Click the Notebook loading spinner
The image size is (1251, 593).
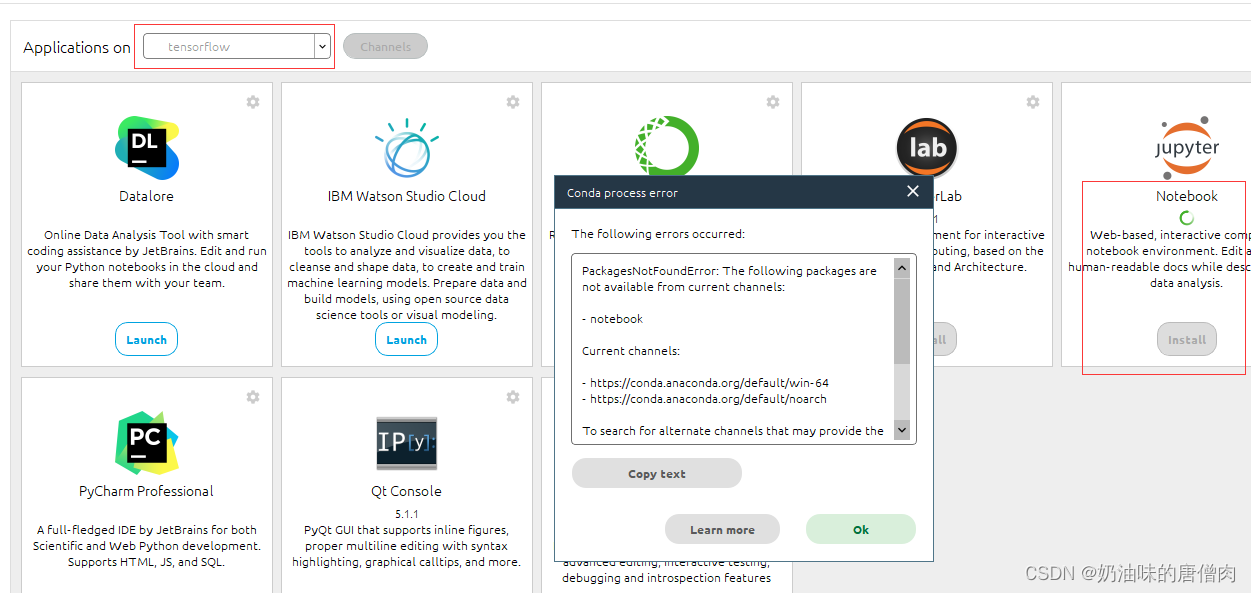pyautogui.click(x=1187, y=217)
